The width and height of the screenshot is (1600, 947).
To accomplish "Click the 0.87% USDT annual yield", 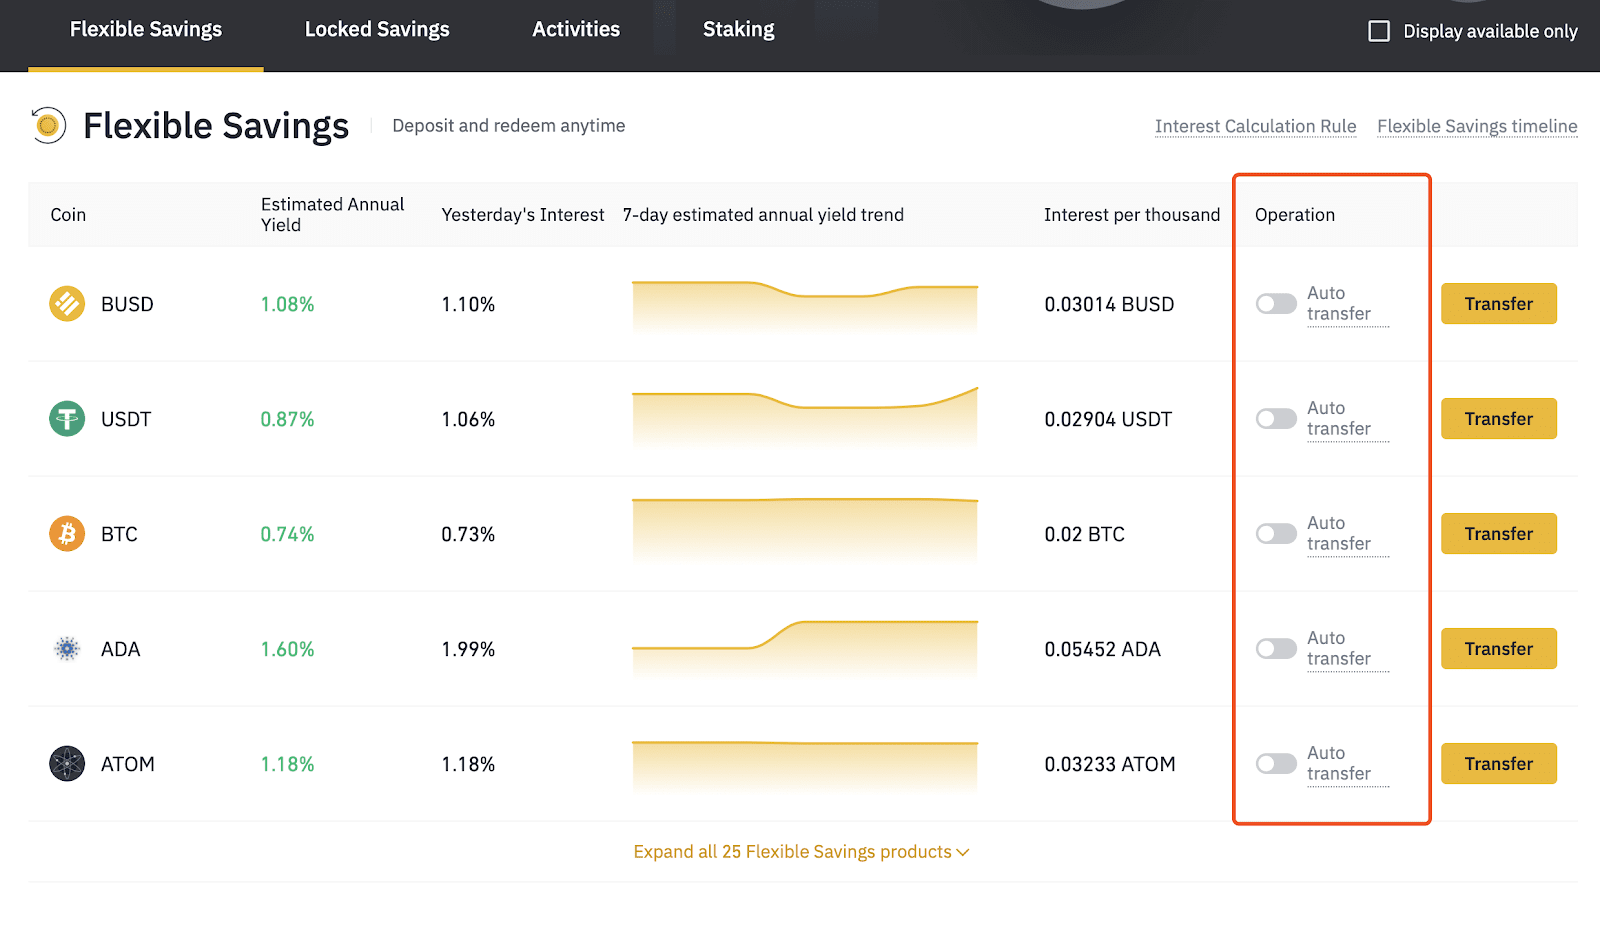I will [287, 419].
